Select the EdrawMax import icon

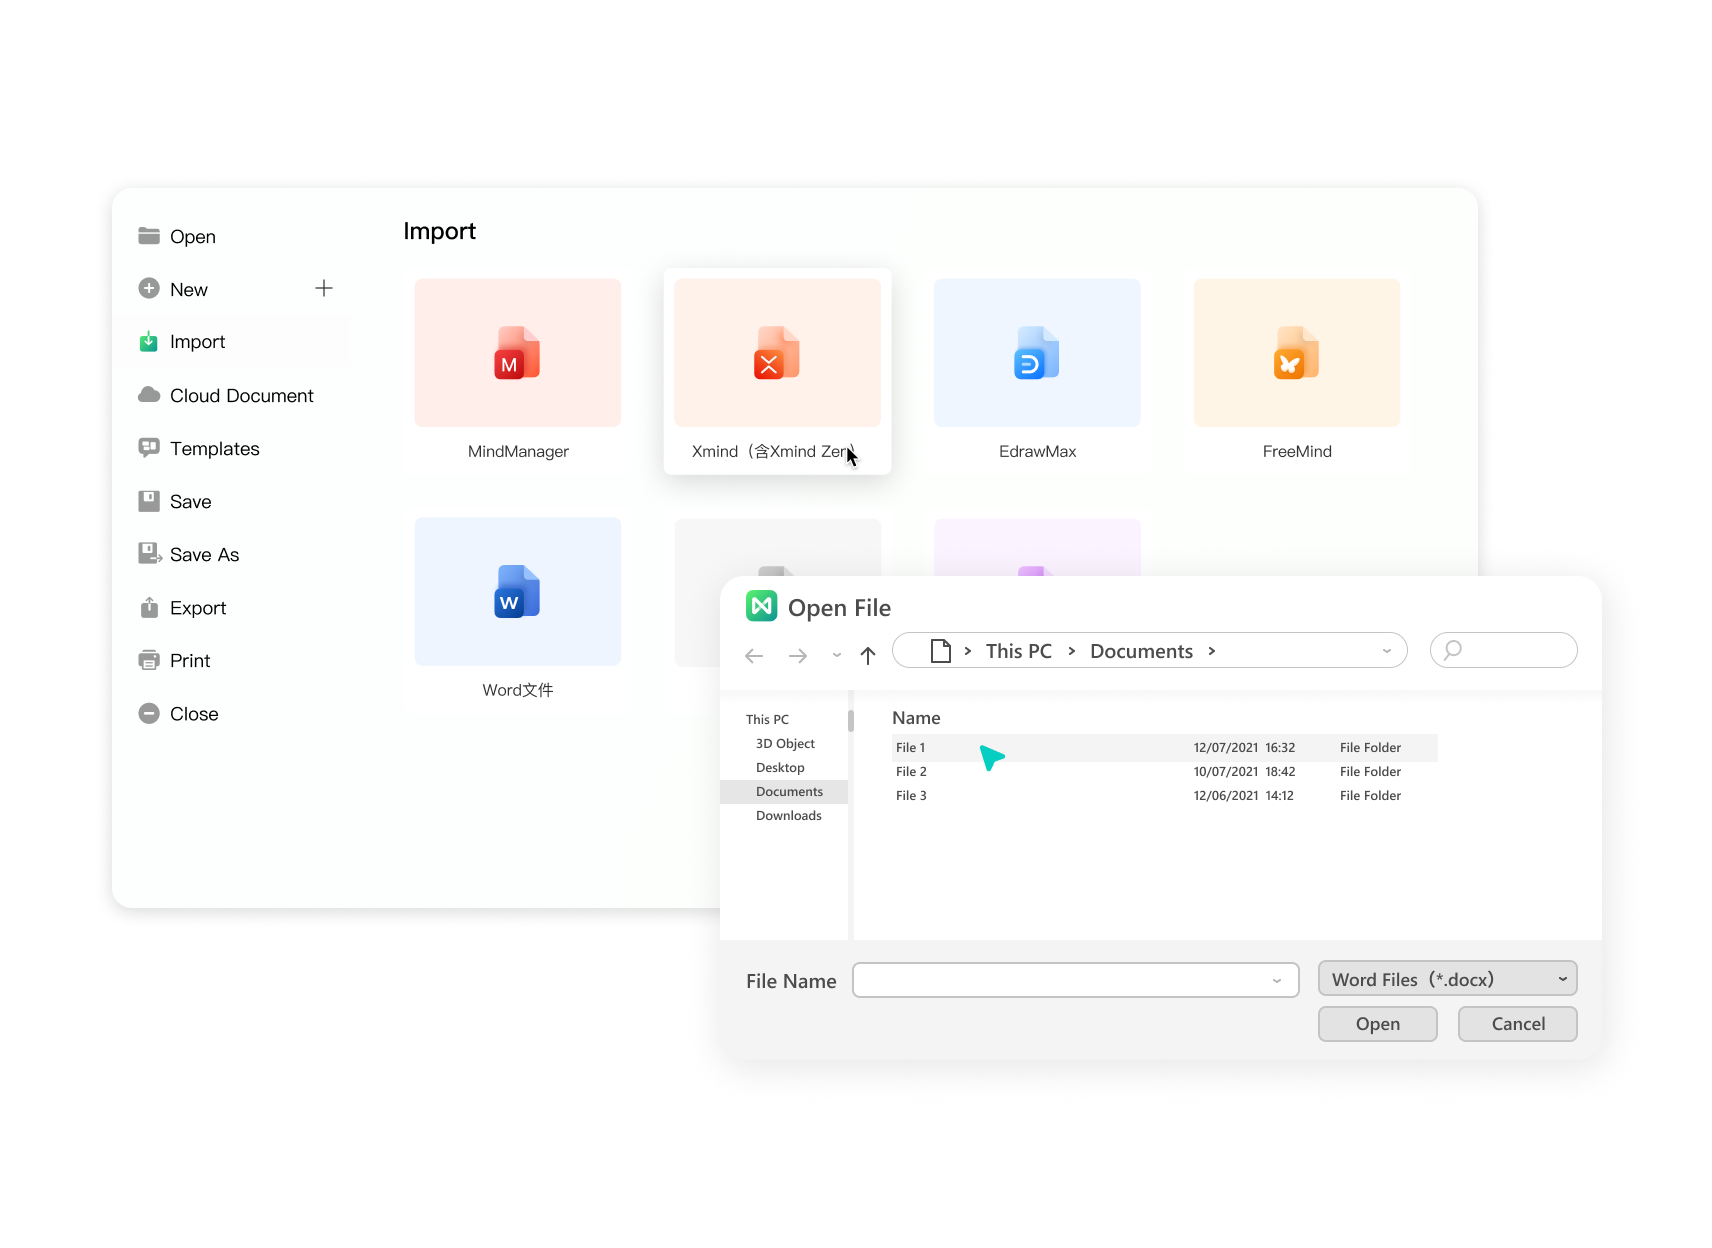pos(1037,353)
